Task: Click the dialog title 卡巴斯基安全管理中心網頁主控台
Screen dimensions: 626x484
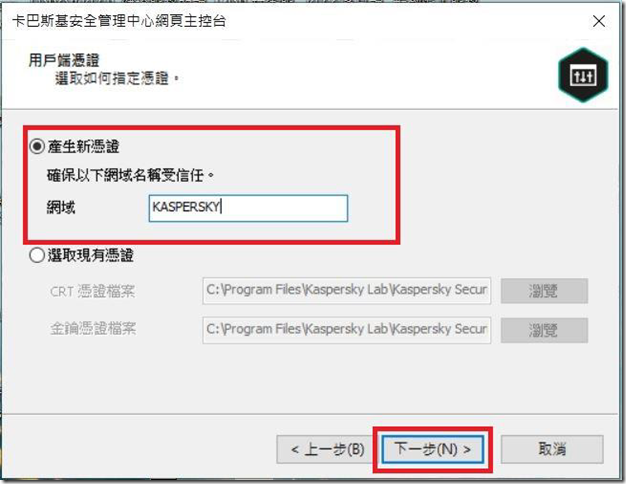Action: click(119, 21)
